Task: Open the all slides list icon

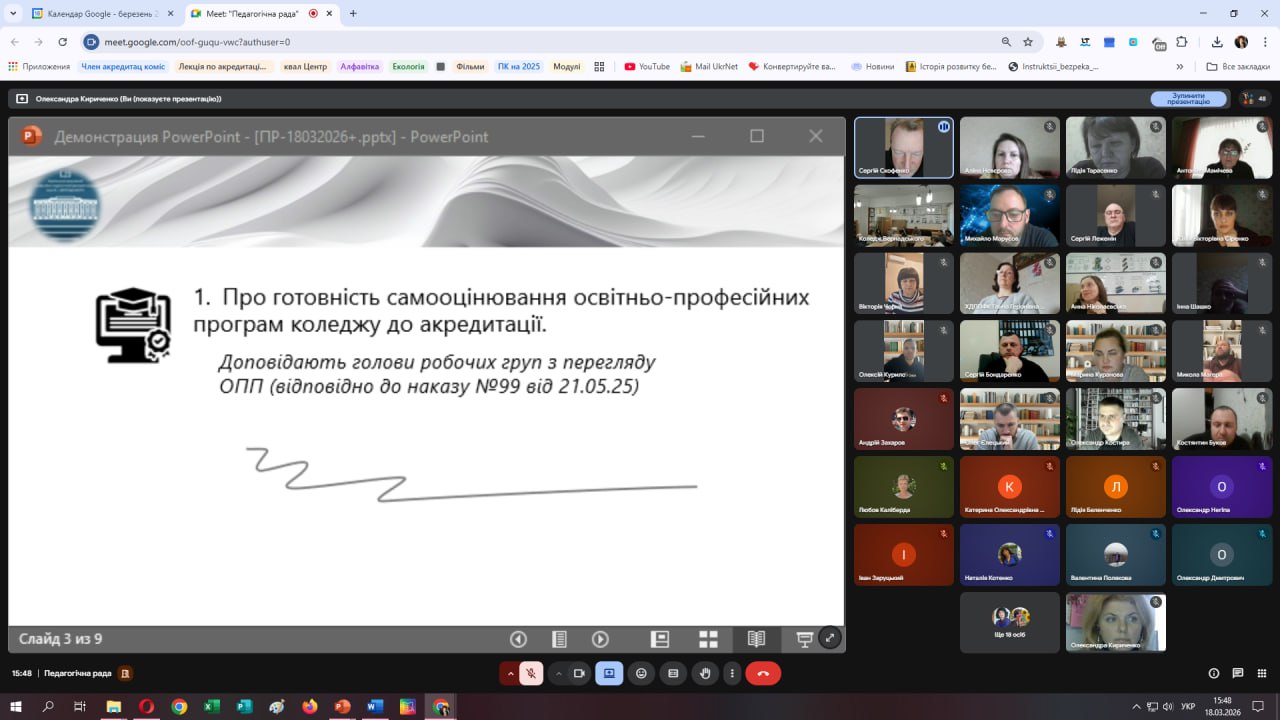Action: (x=559, y=639)
